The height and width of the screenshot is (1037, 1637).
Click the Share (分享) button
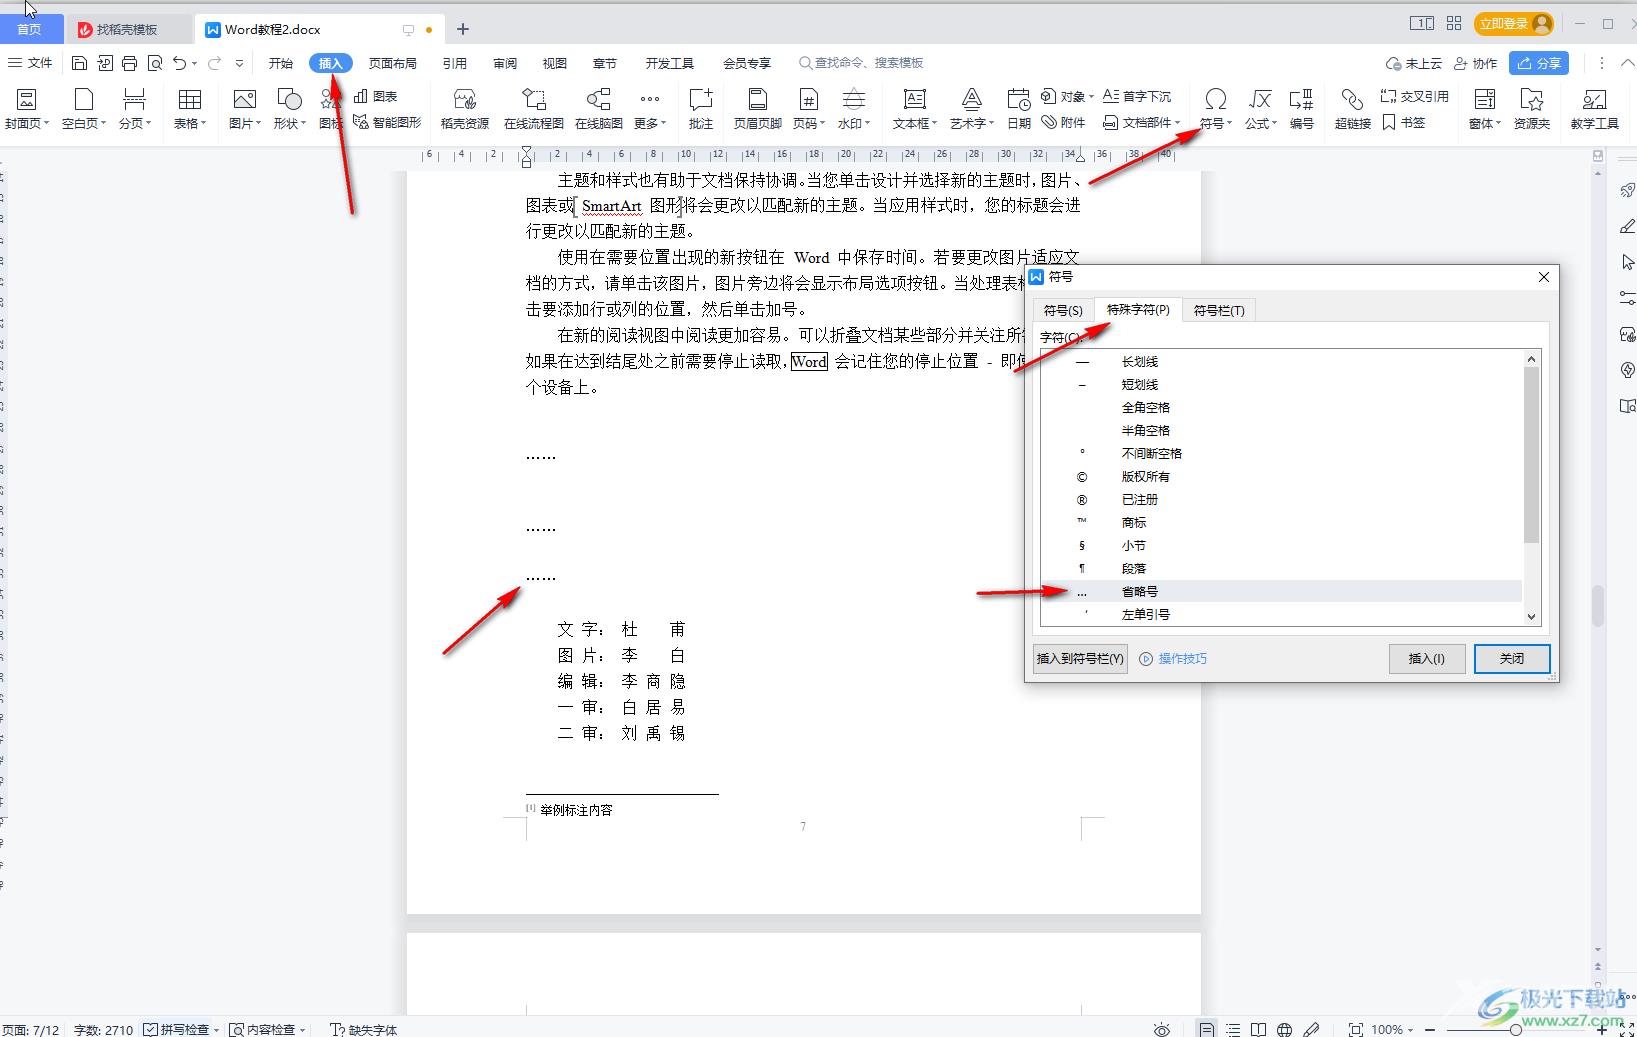tap(1539, 63)
